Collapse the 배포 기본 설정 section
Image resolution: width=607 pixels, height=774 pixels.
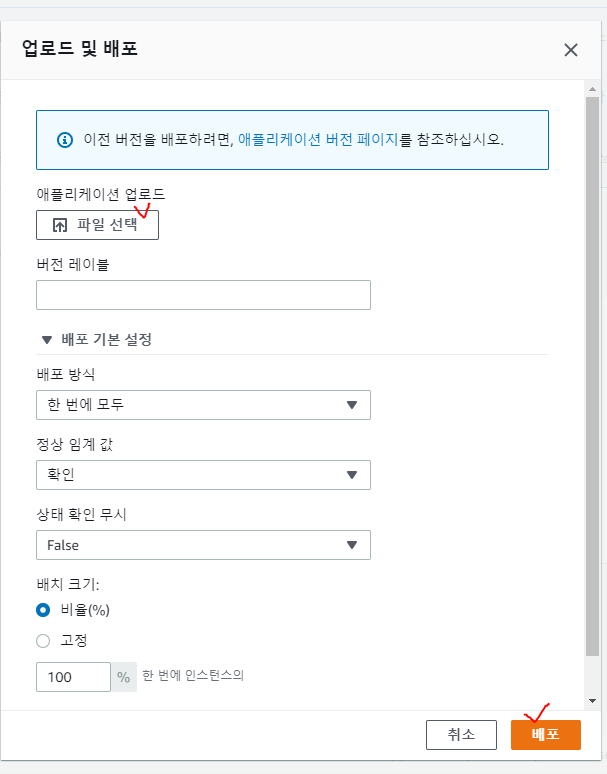point(46,340)
